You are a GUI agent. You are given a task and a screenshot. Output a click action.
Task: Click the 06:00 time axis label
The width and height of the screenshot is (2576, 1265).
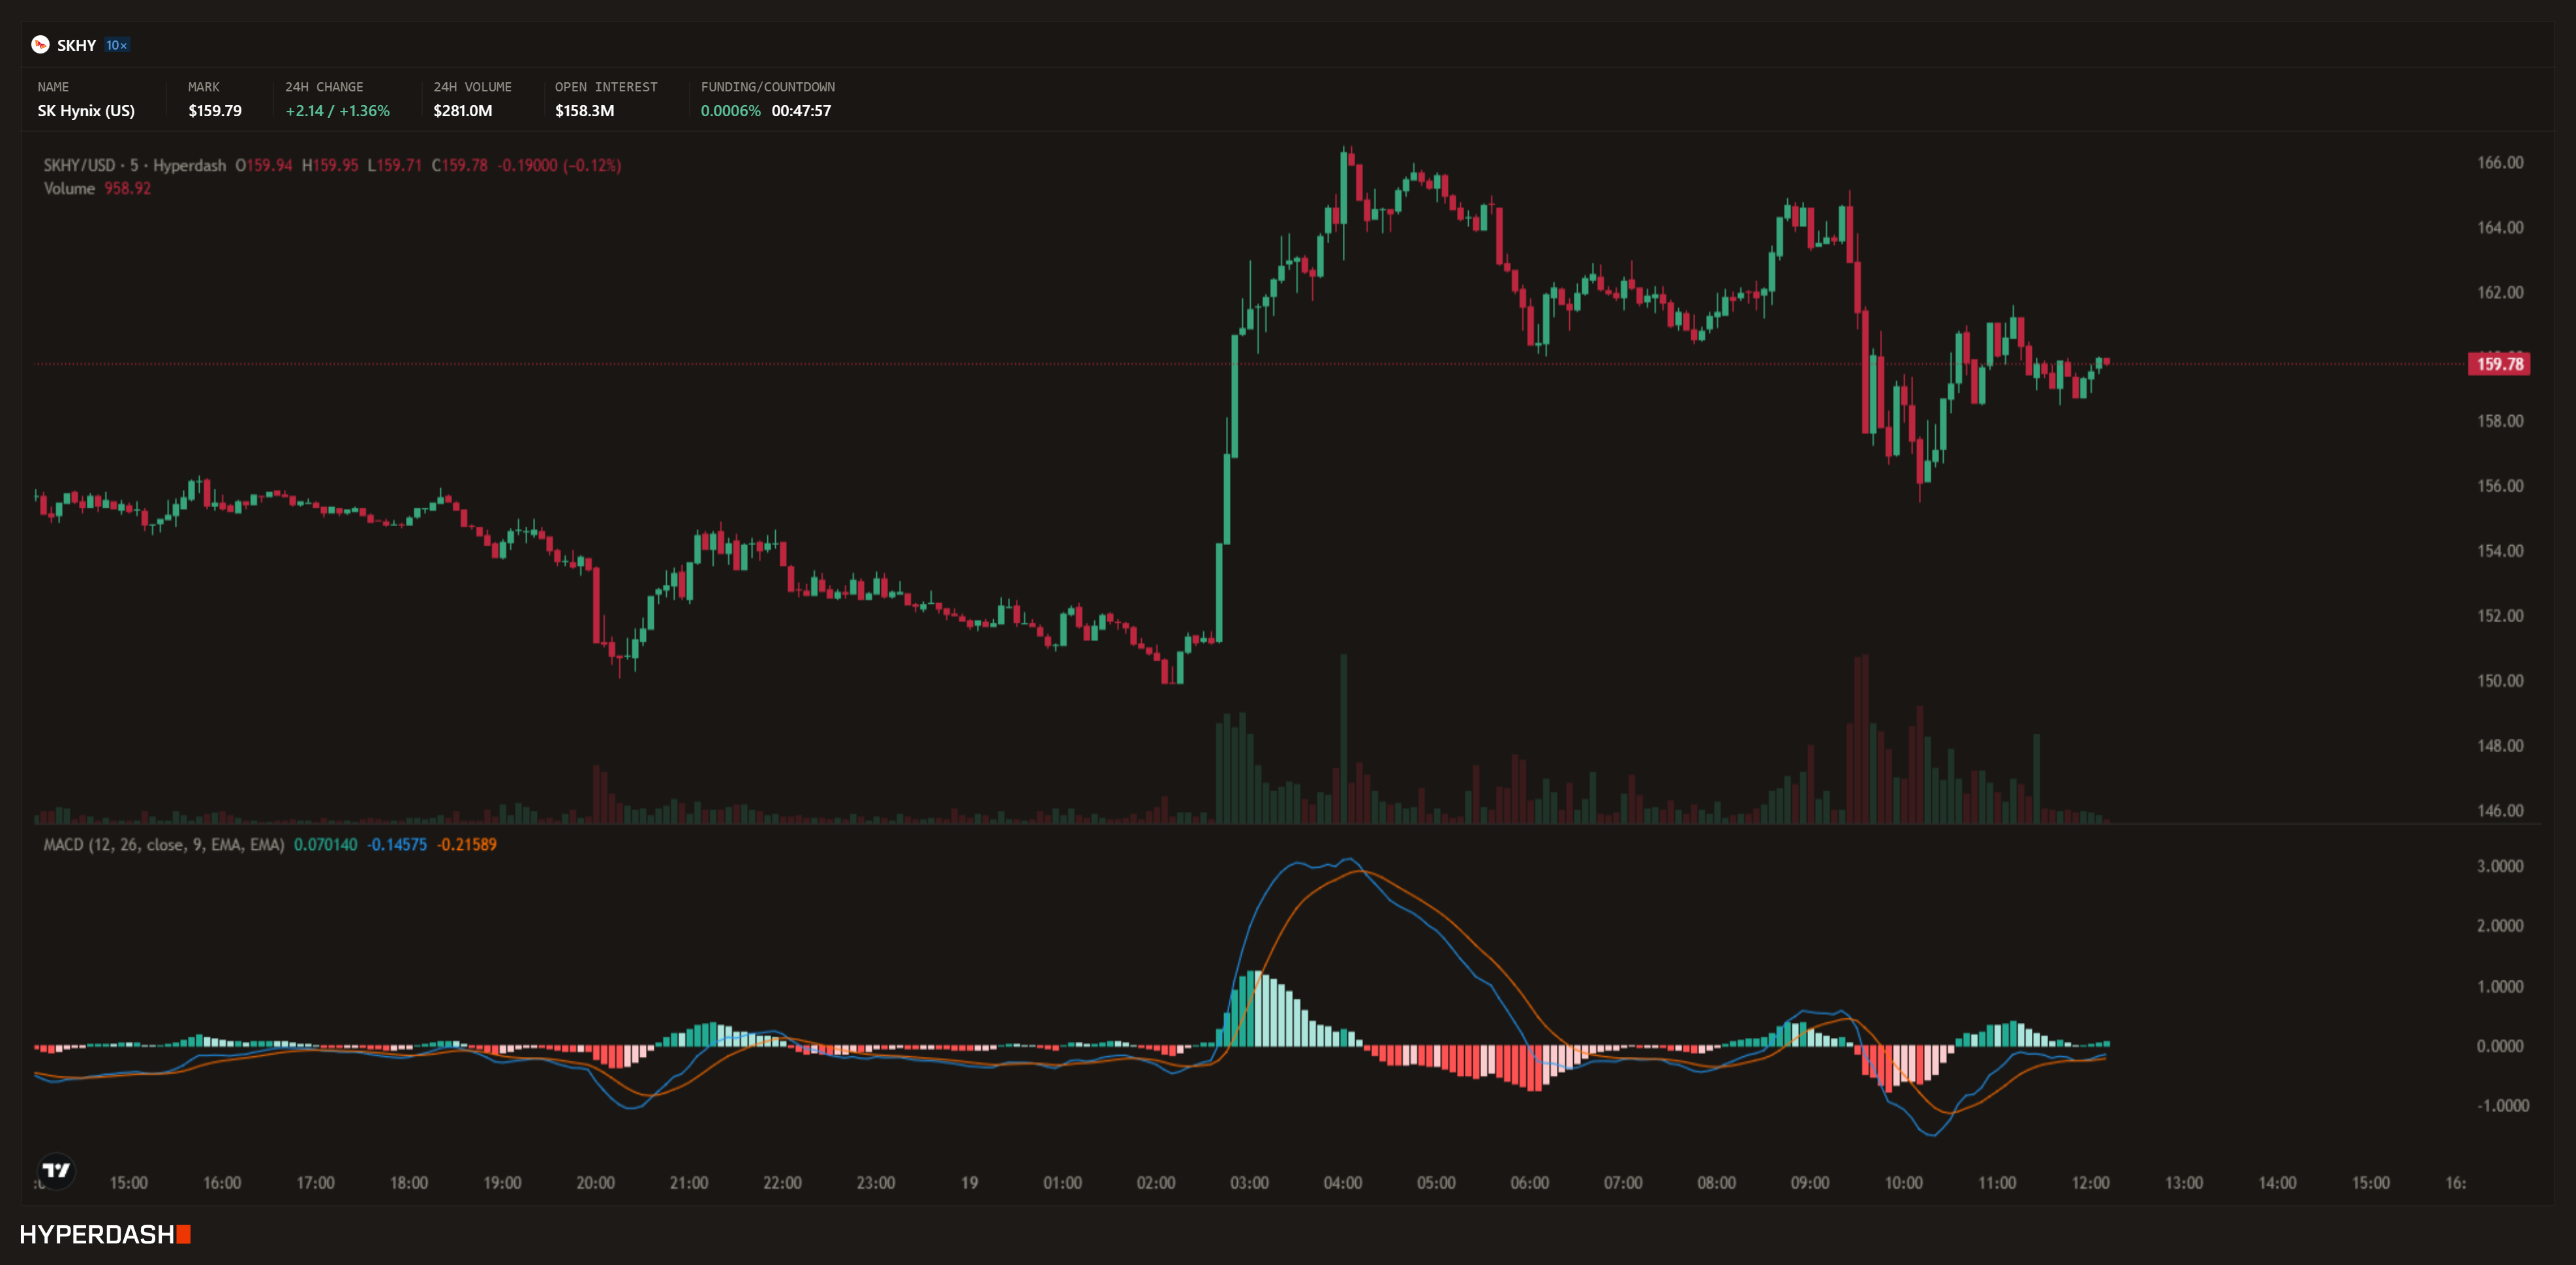point(1530,1183)
